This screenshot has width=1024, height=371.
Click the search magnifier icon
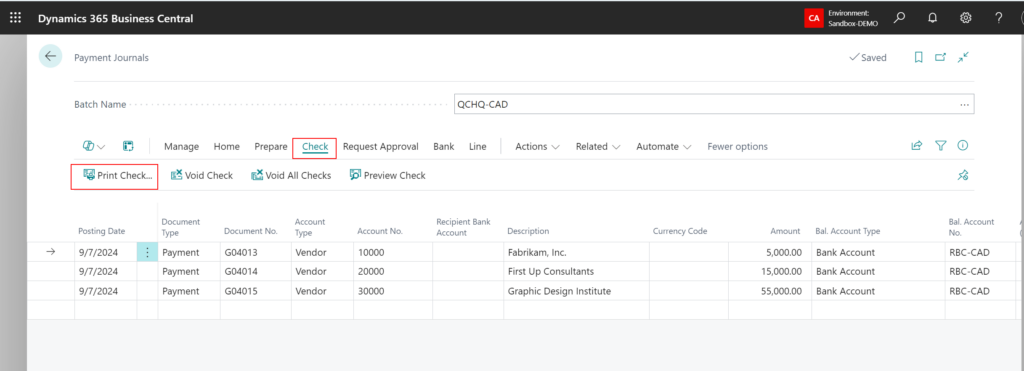pyautogui.click(x=900, y=18)
